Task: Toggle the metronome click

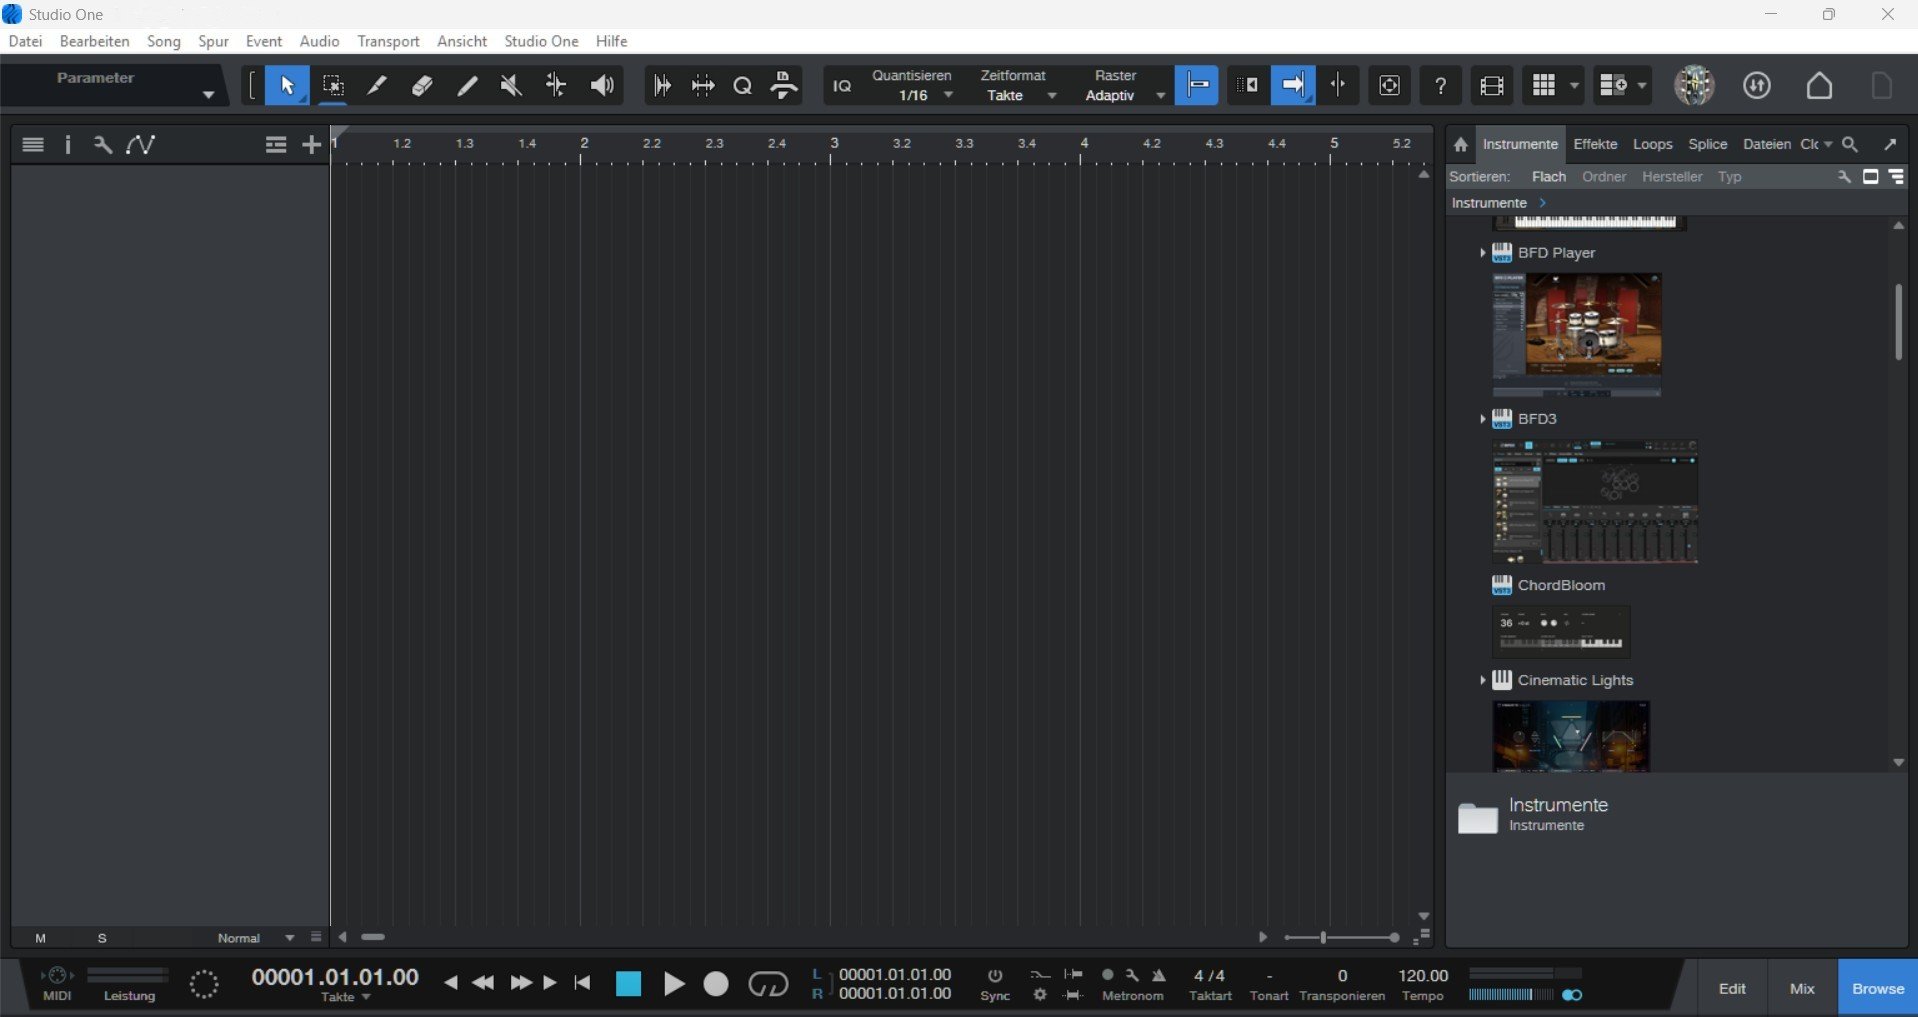Action: point(1158,975)
